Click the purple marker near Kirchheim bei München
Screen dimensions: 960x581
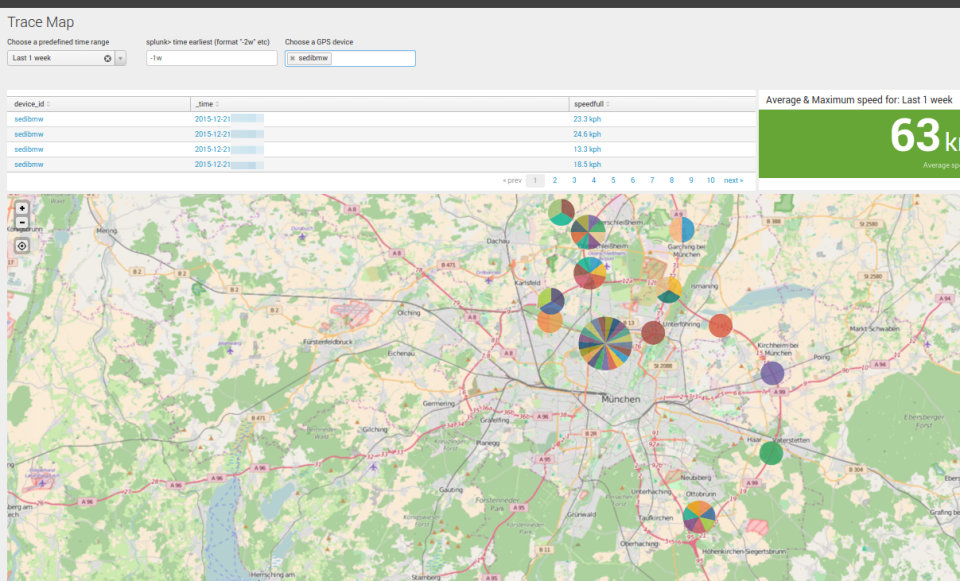(x=773, y=373)
